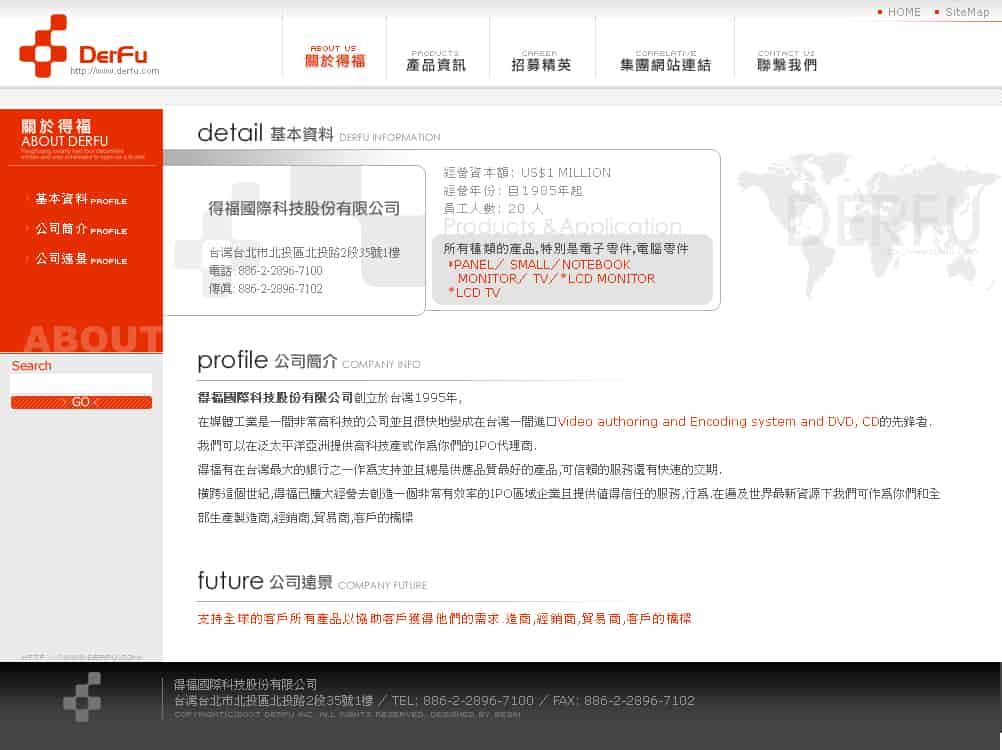
Task: Open the Correlative 集團網站連結 menu
Action: [665, 61]
